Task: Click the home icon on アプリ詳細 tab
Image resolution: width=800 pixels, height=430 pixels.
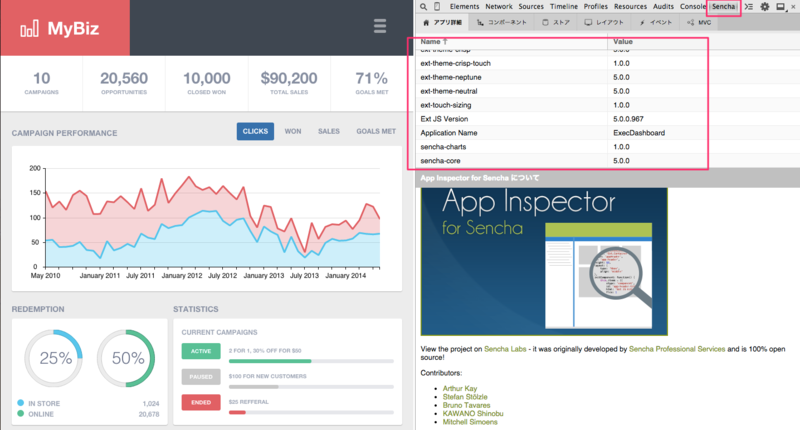Action: pyautogui.click(x=426, y=22)
